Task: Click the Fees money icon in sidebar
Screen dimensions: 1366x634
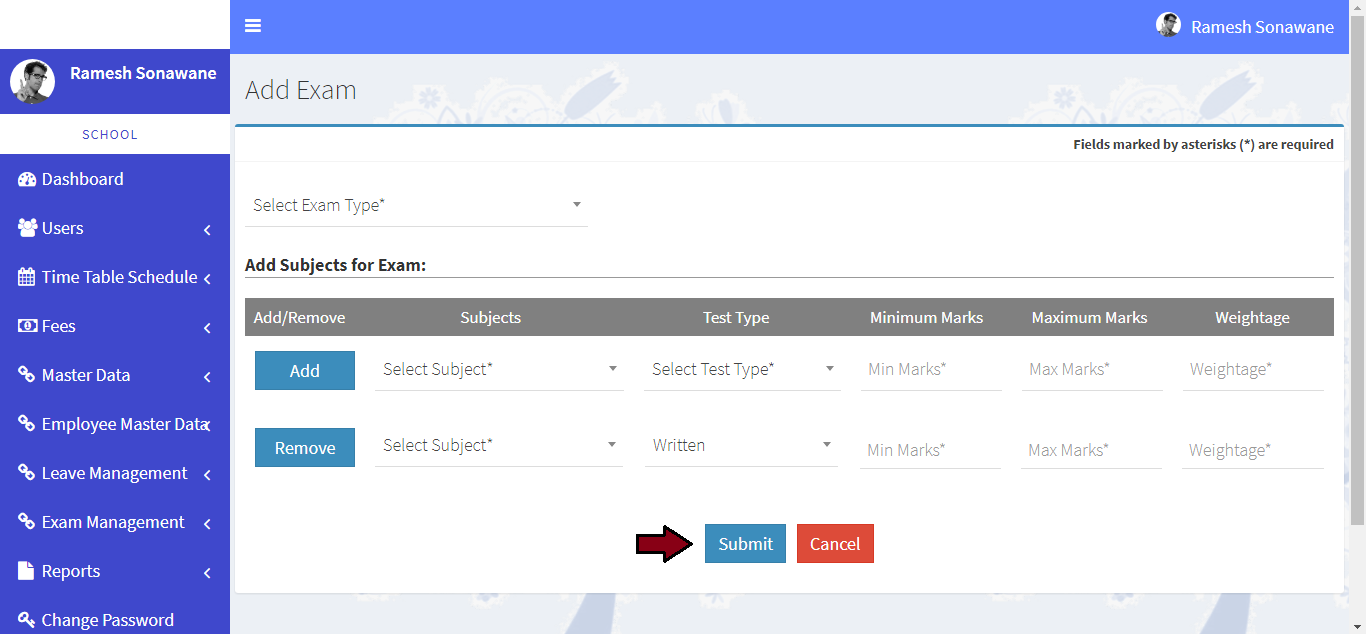Action: tap(27, 326)
